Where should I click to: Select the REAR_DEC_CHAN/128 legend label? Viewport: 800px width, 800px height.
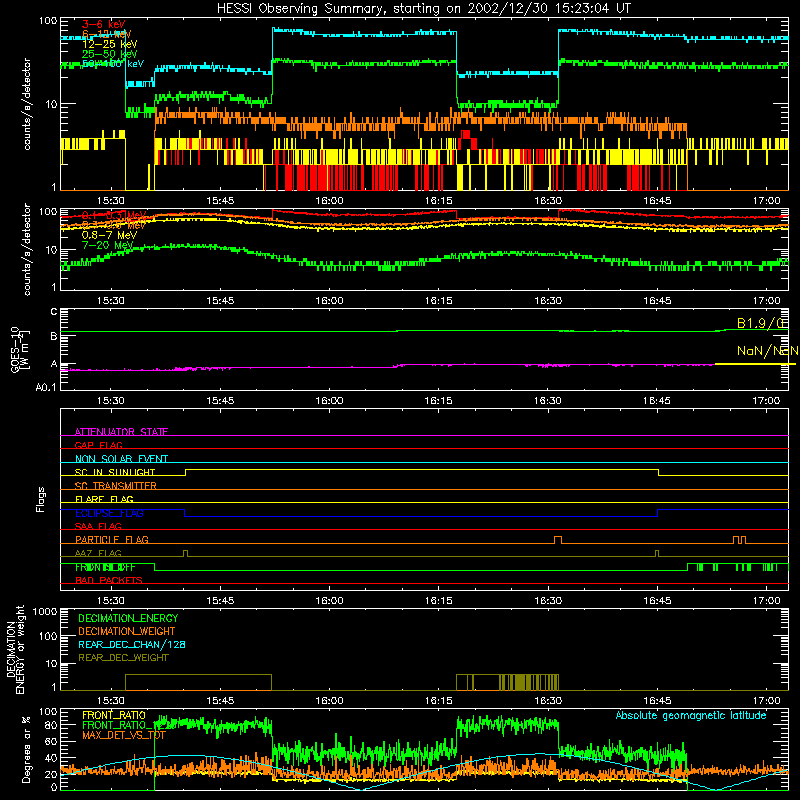(x=132, y=644)
